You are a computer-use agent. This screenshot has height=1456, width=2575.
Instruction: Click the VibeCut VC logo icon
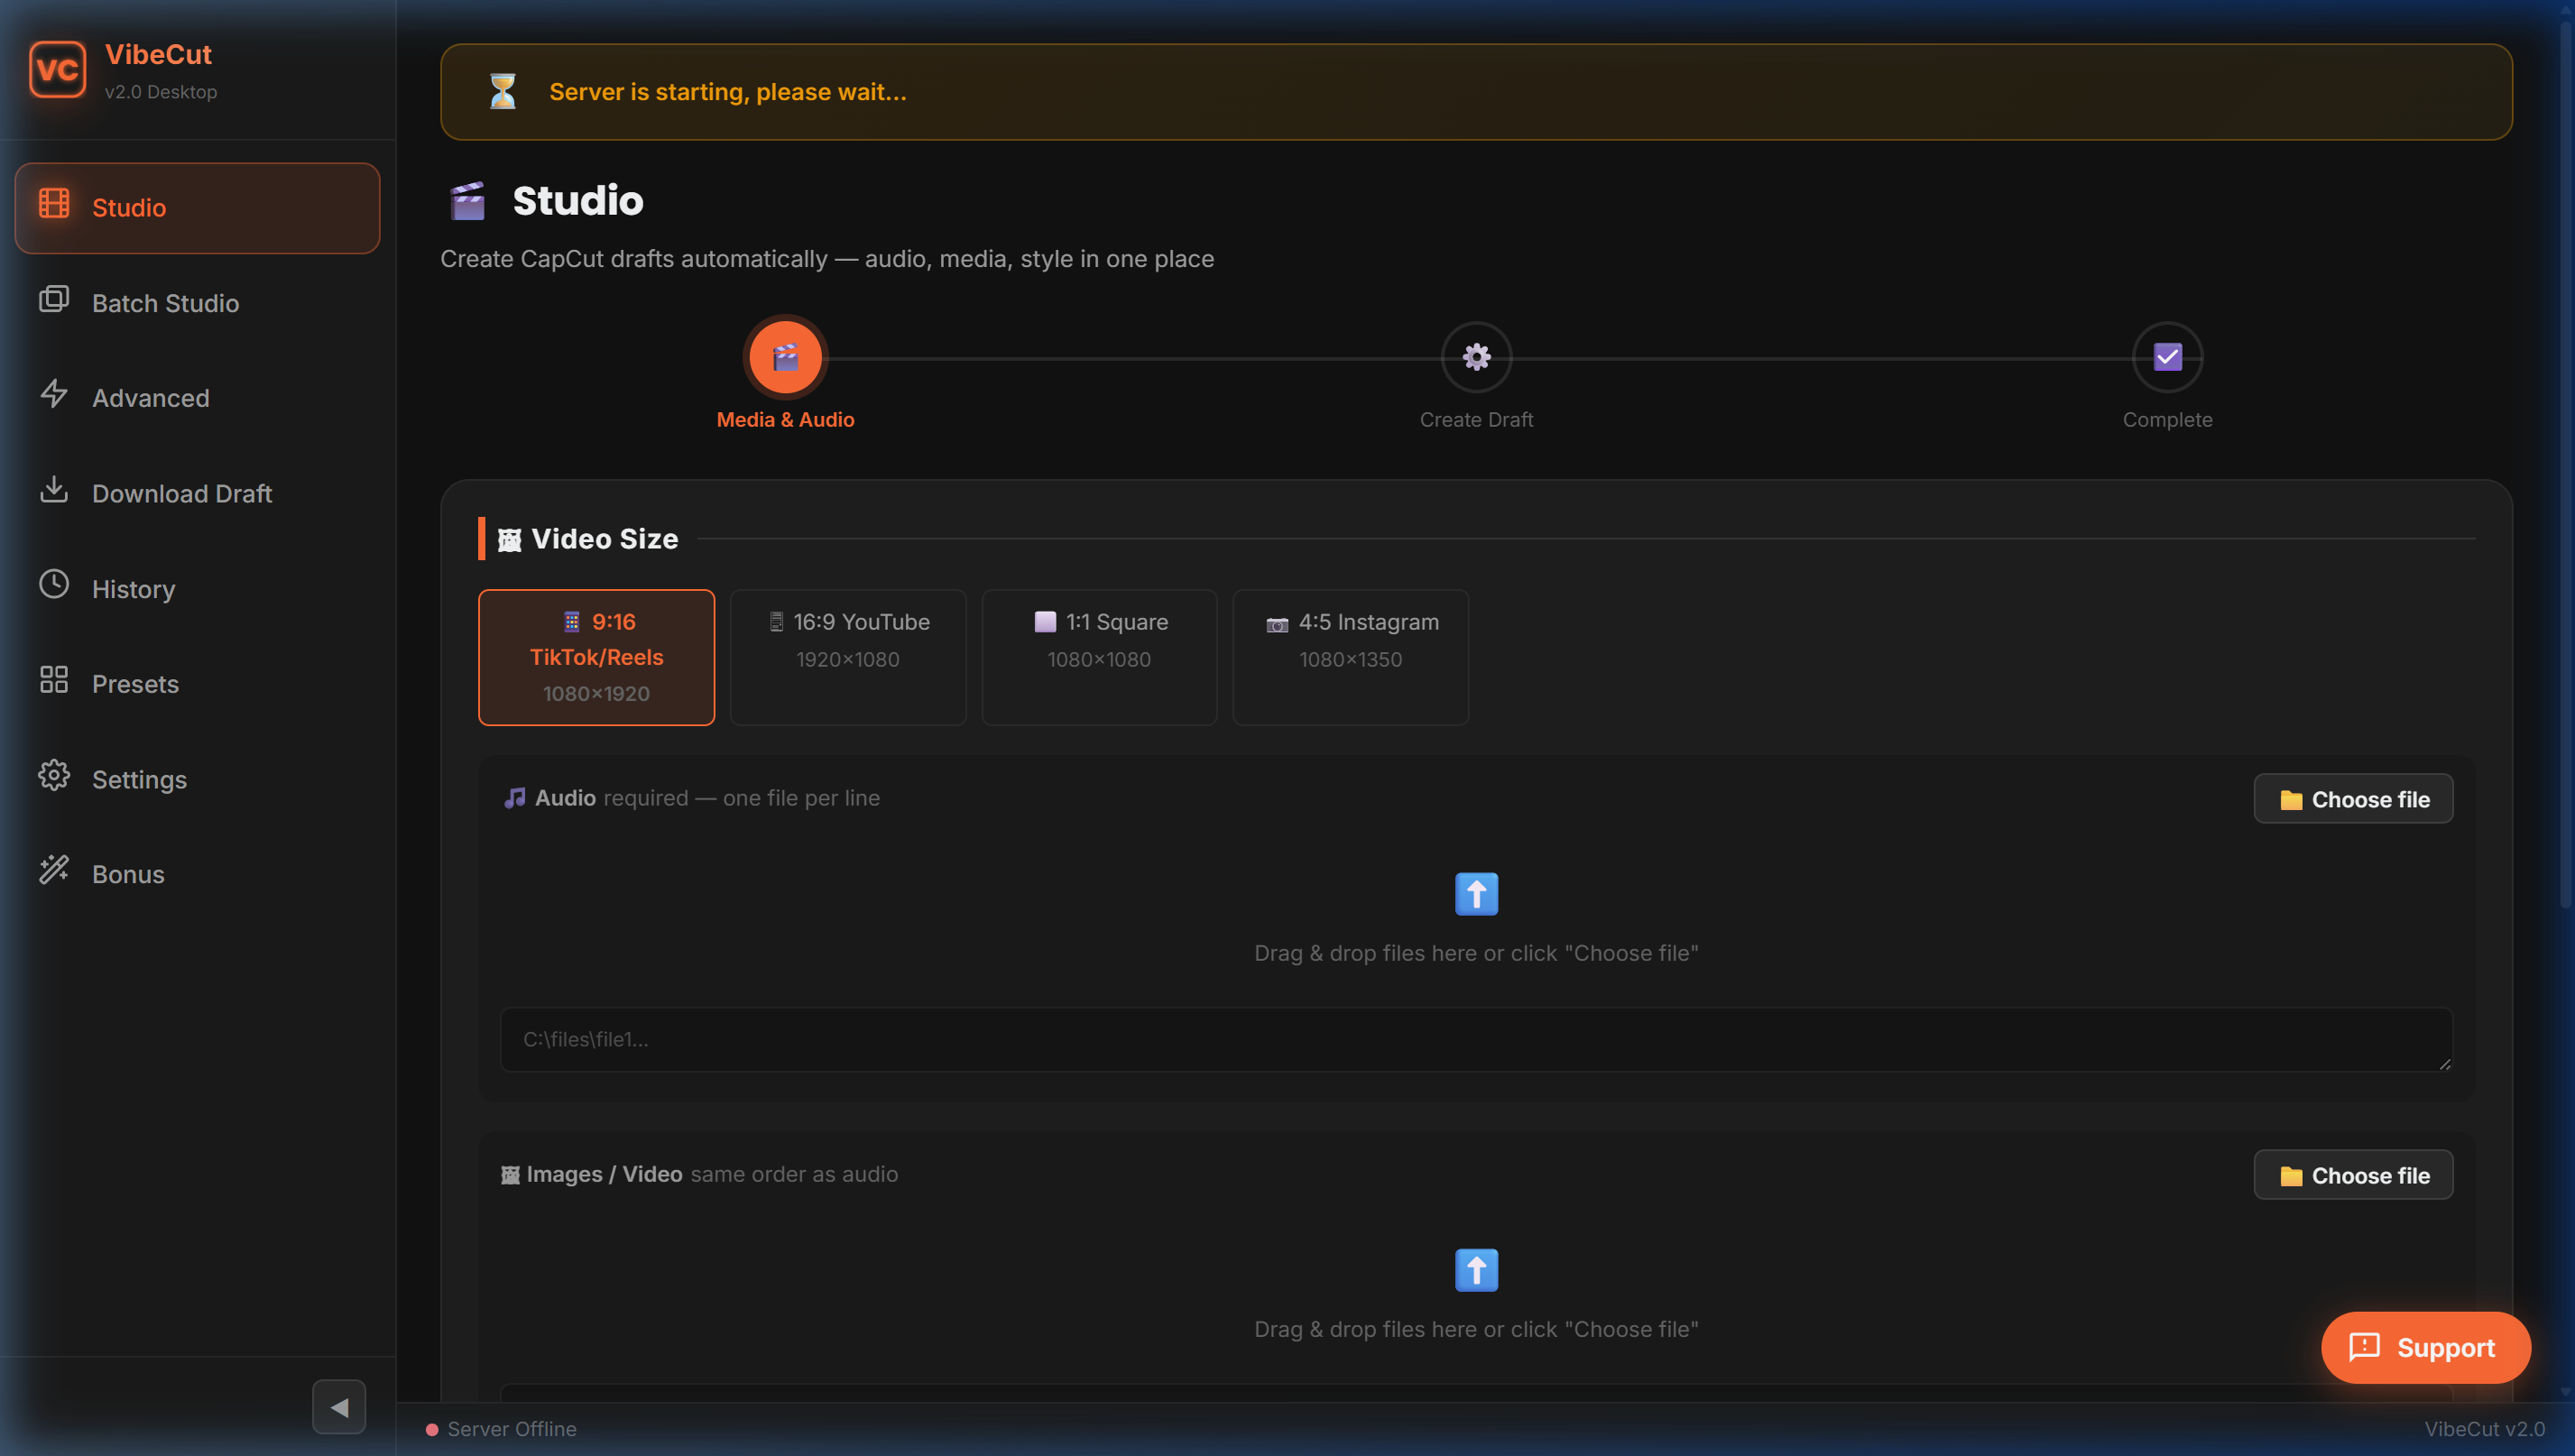pos(57,69)
